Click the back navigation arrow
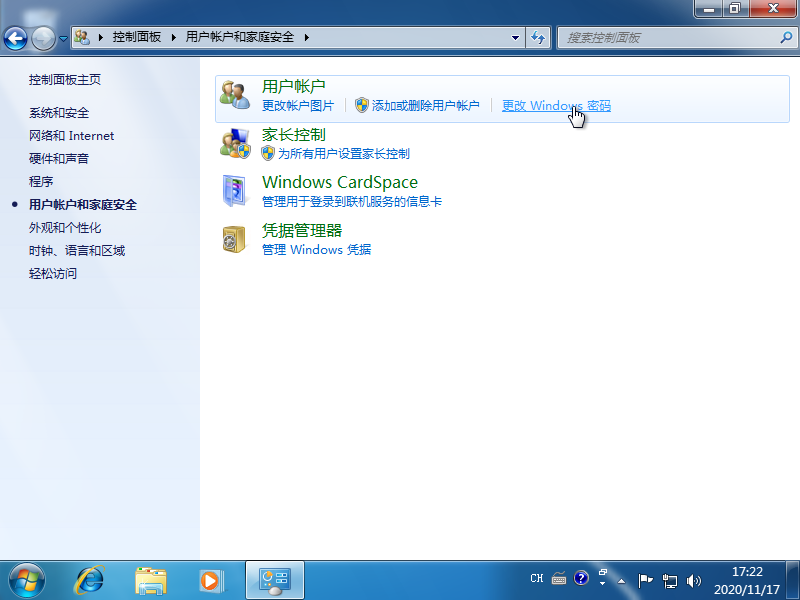Viewport: 800px width, 600px height. coord(16,37)
